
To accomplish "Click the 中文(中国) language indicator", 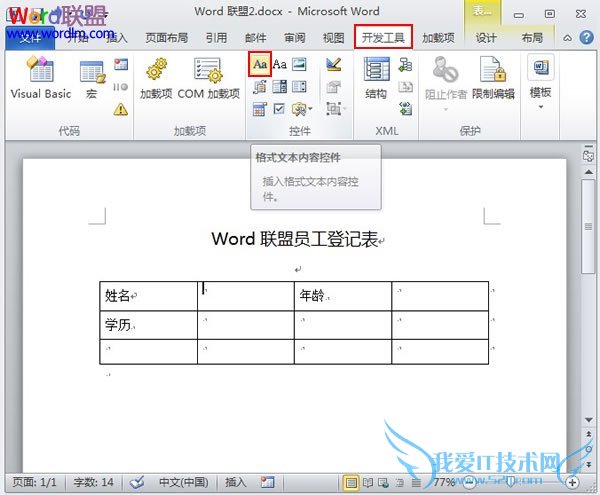I will pyautogui.click(x=184, y=482).
